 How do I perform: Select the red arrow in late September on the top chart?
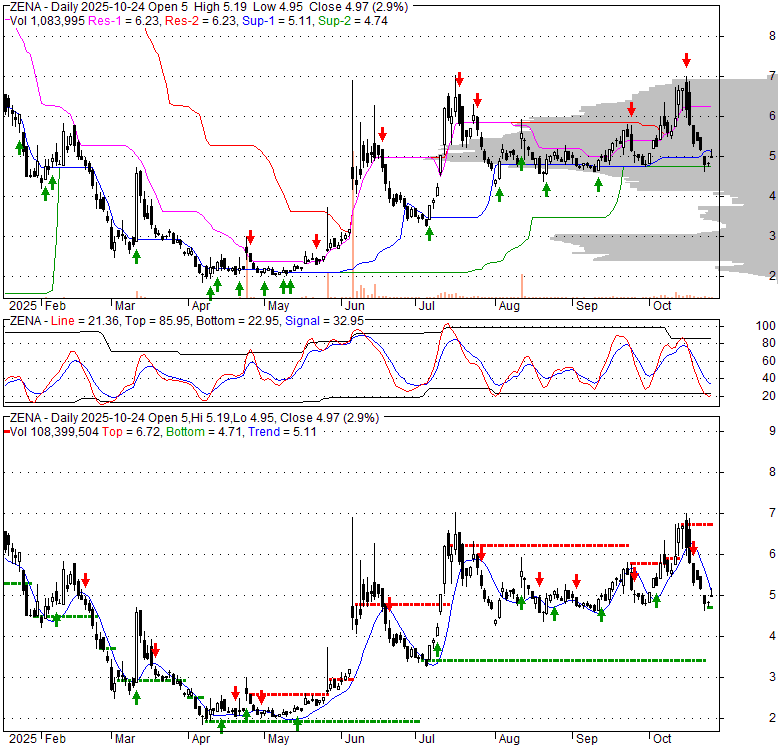[x=631, y=108]
